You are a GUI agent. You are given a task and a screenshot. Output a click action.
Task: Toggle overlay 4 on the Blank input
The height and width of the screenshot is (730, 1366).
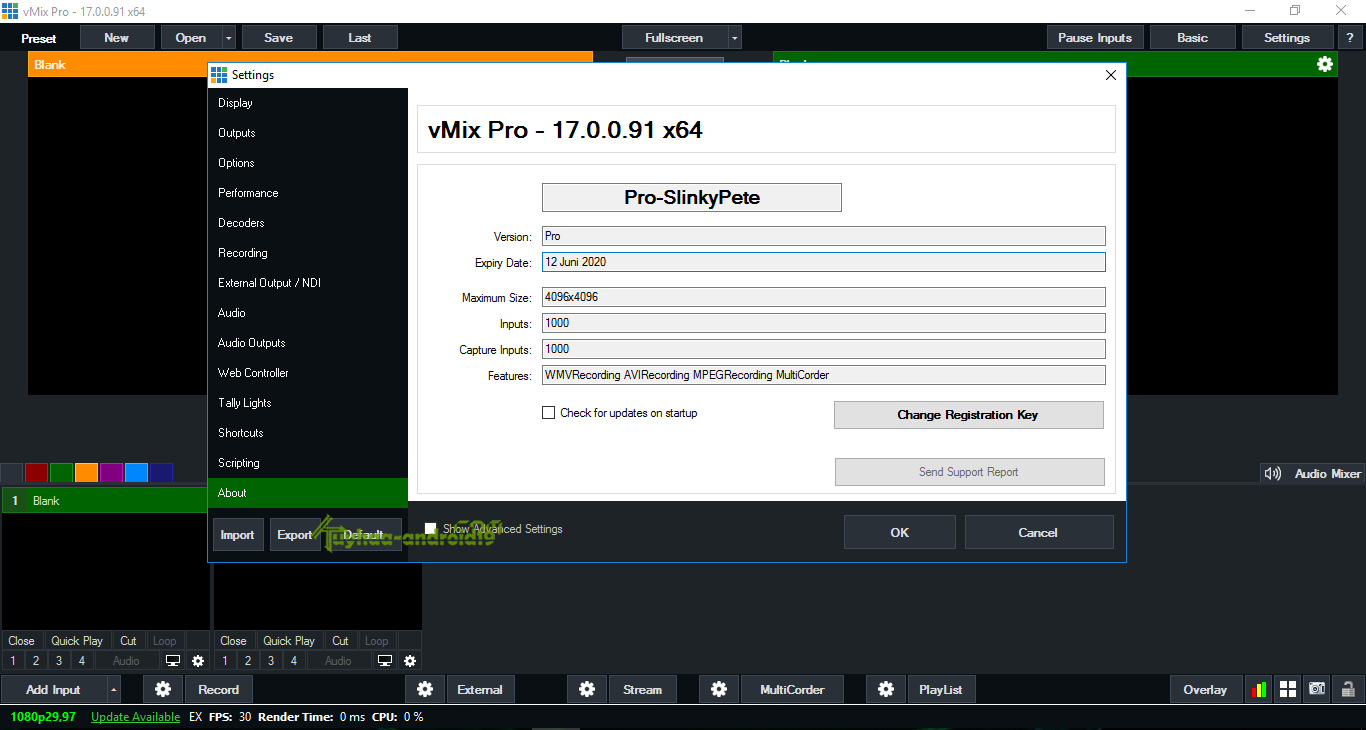point(82,661)
